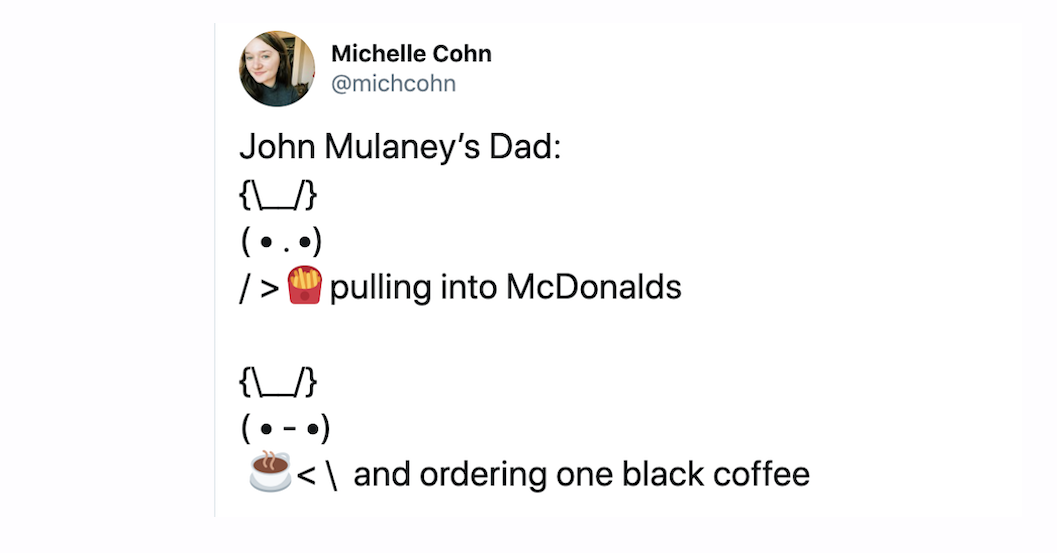1057x553 pixels.
Task: Click the "John Mulaney's Dad:" line
Action: point(400,147)
